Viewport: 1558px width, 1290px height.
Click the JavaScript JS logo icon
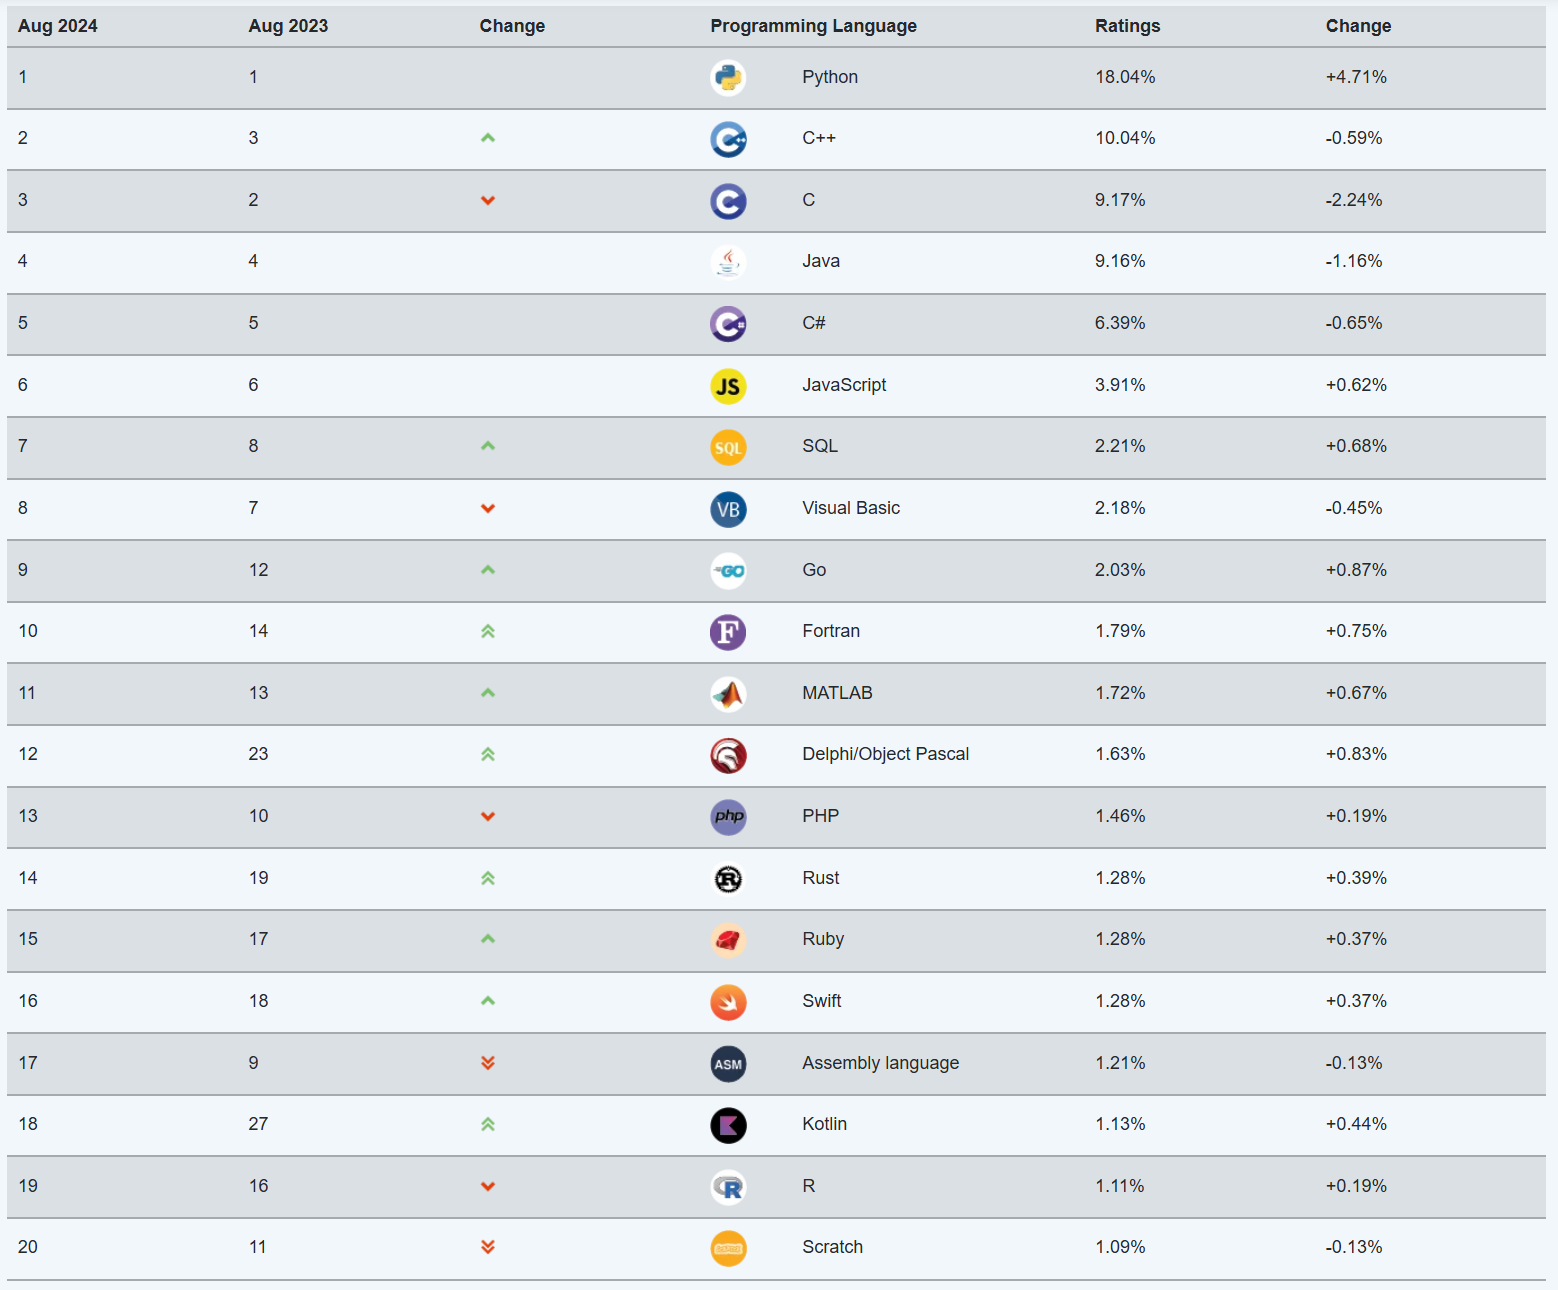pyautogui.click(x=728, y=386)
